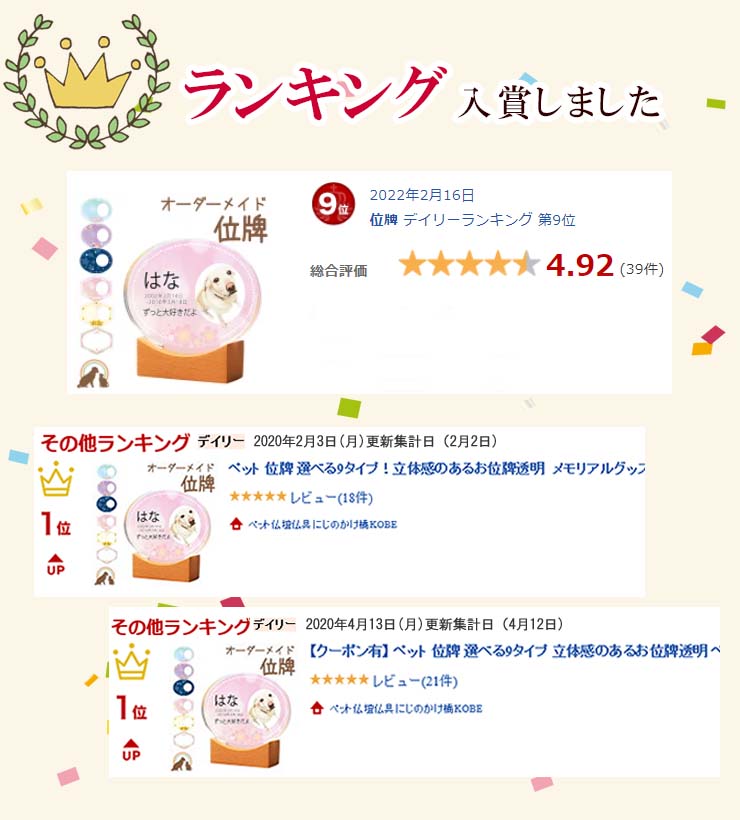Viewport: 740px width, 820px height.
Task: Click the red UP arrow in February ranking
Action: (x=55, y=565)
